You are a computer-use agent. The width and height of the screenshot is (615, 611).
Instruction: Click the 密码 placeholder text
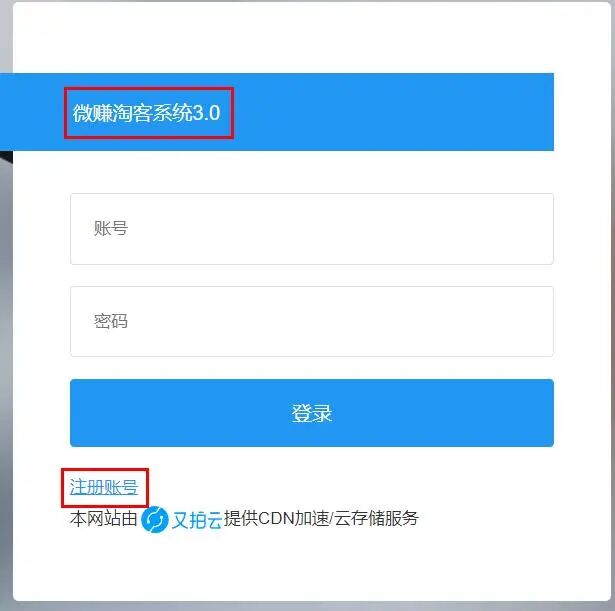(111, 321)
